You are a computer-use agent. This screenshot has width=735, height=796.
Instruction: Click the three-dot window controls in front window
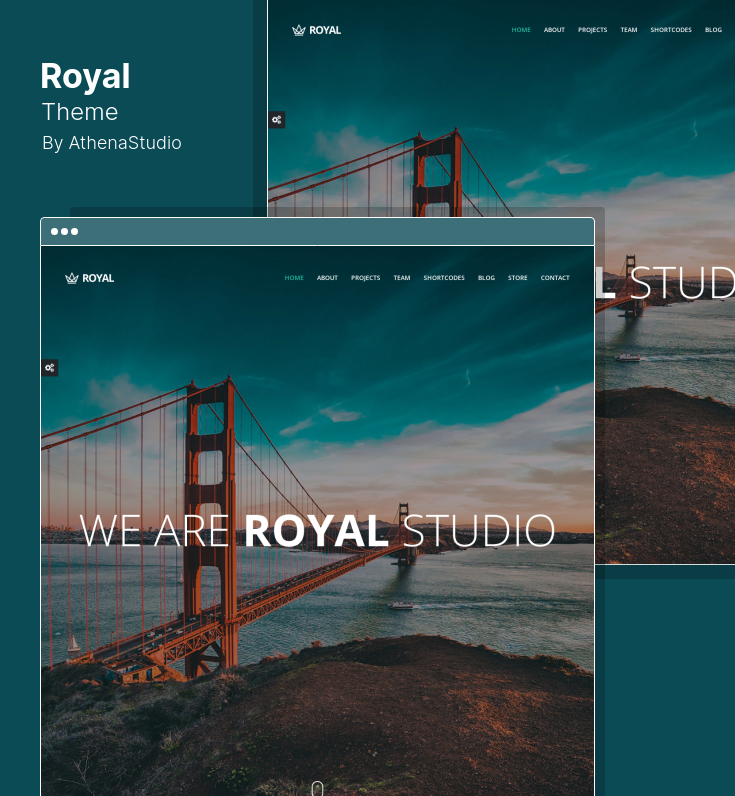tap(64, 231)
